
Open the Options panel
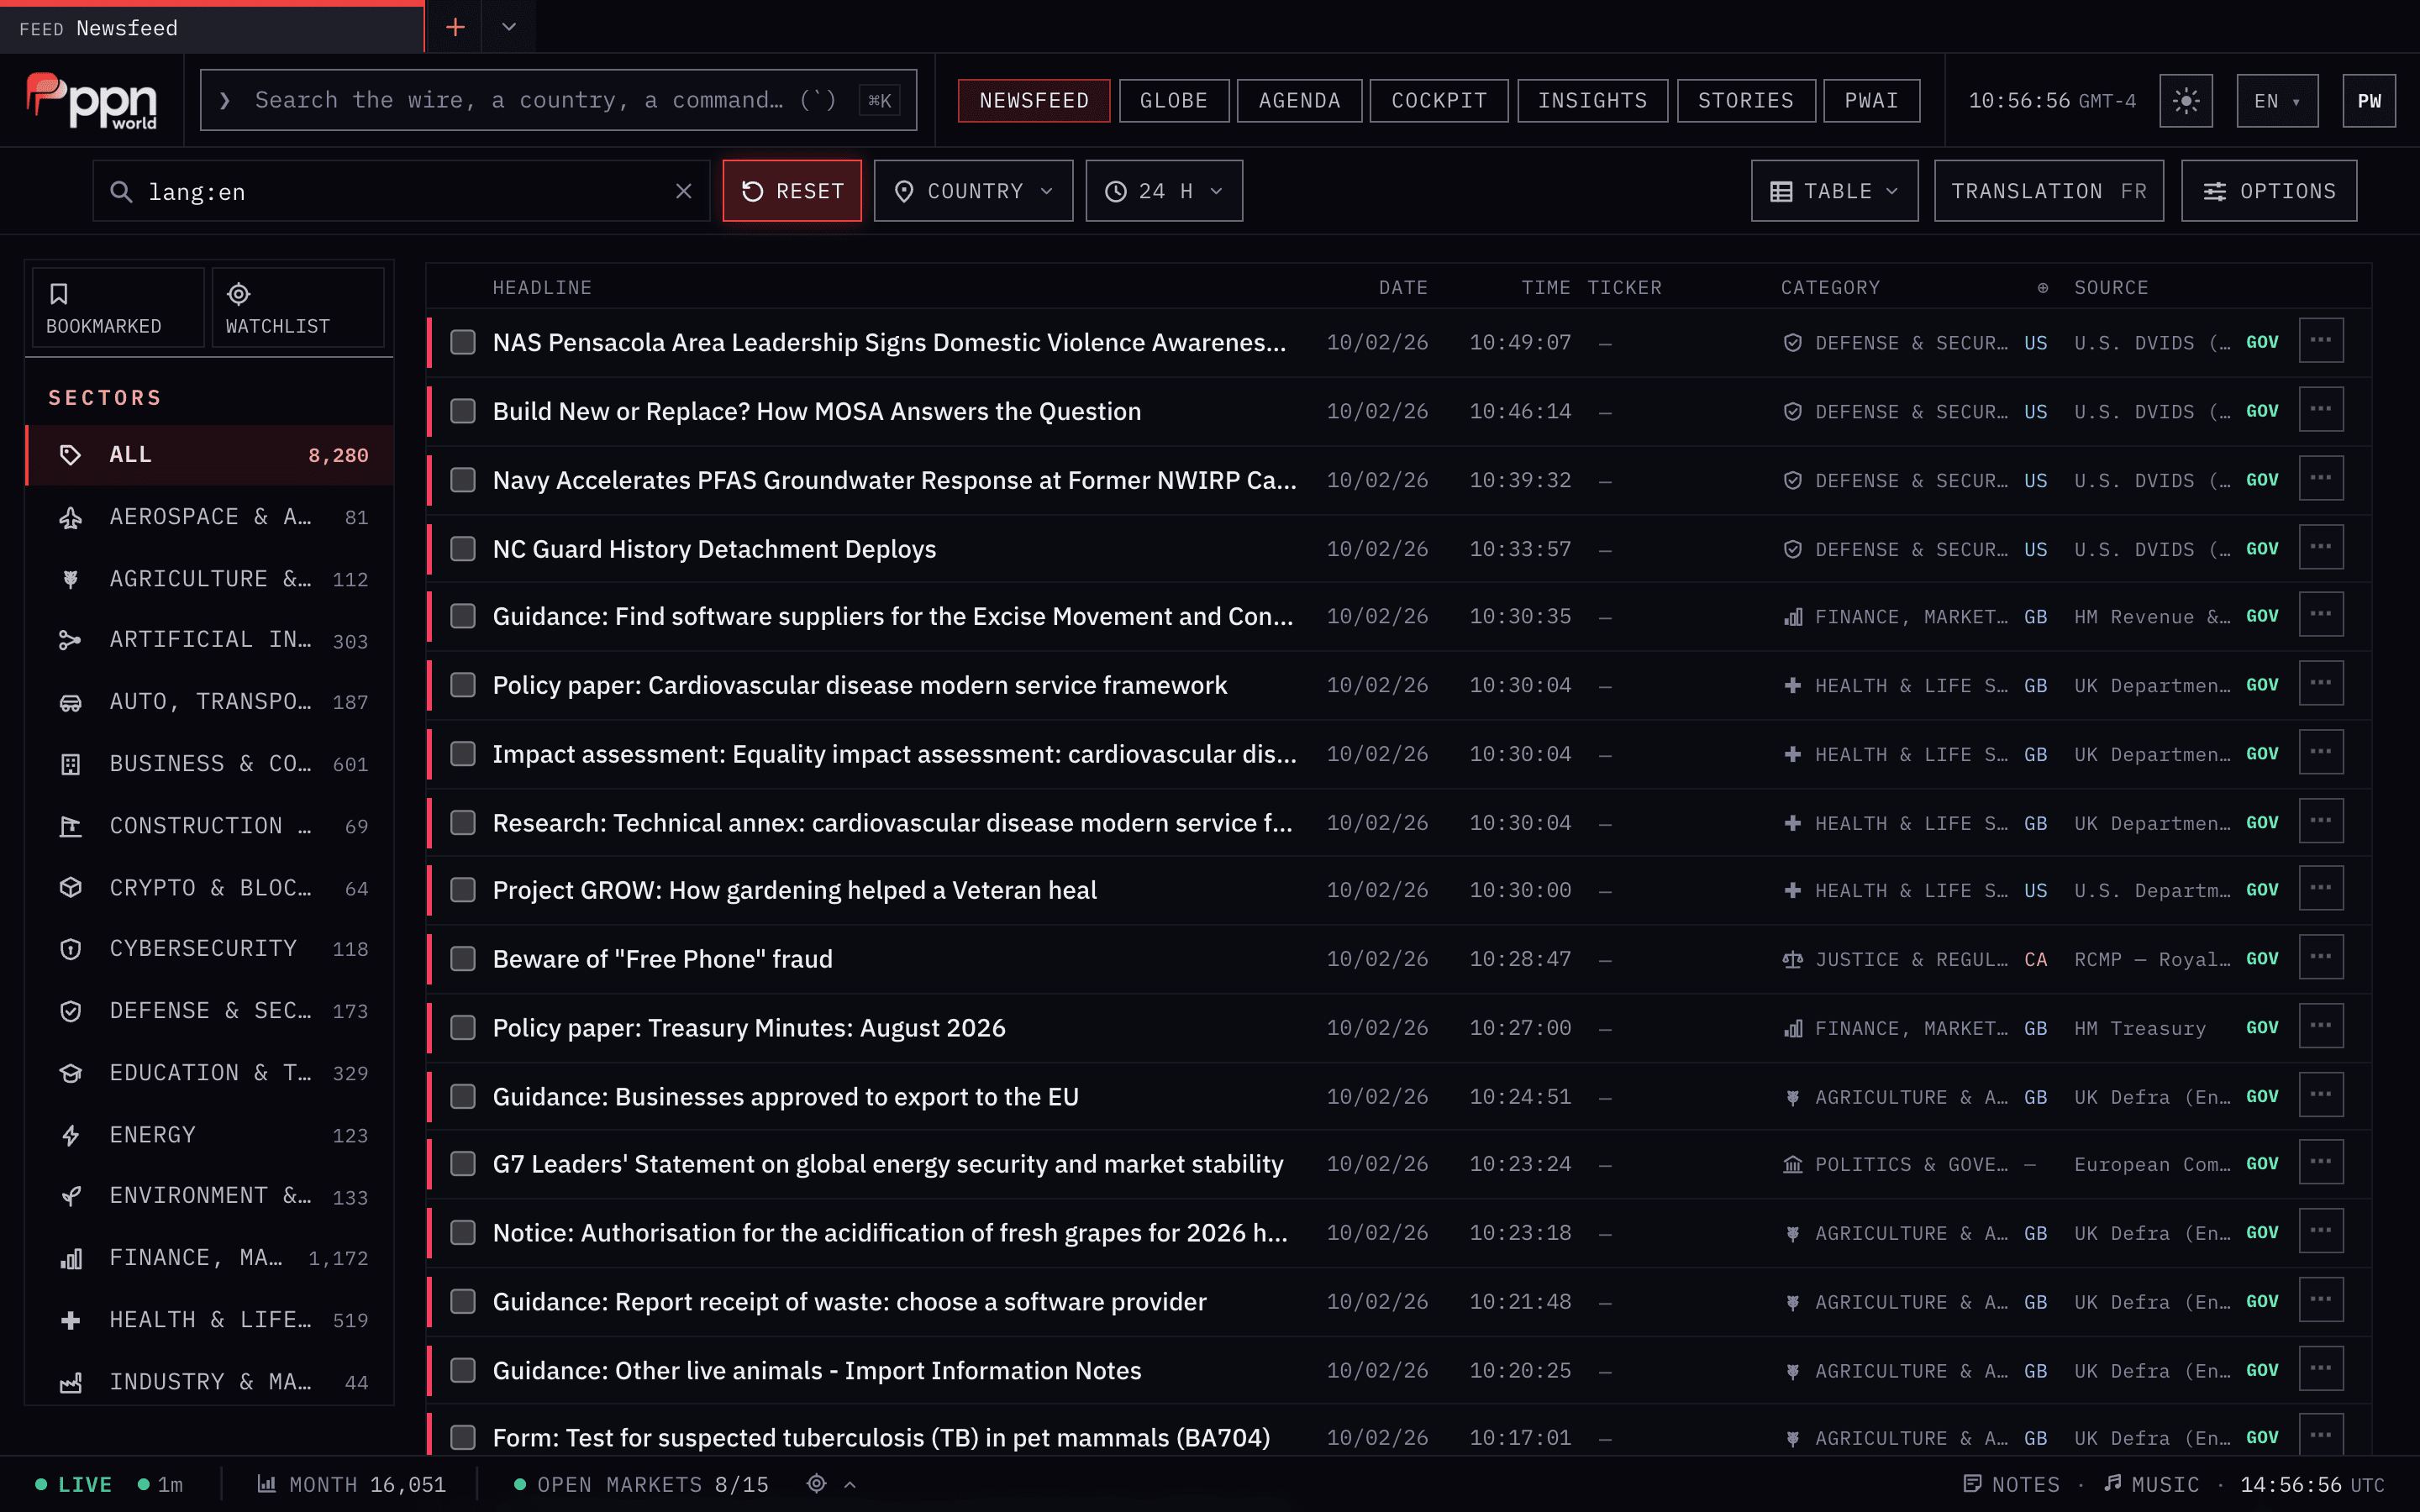click(x=2268, y=191)
